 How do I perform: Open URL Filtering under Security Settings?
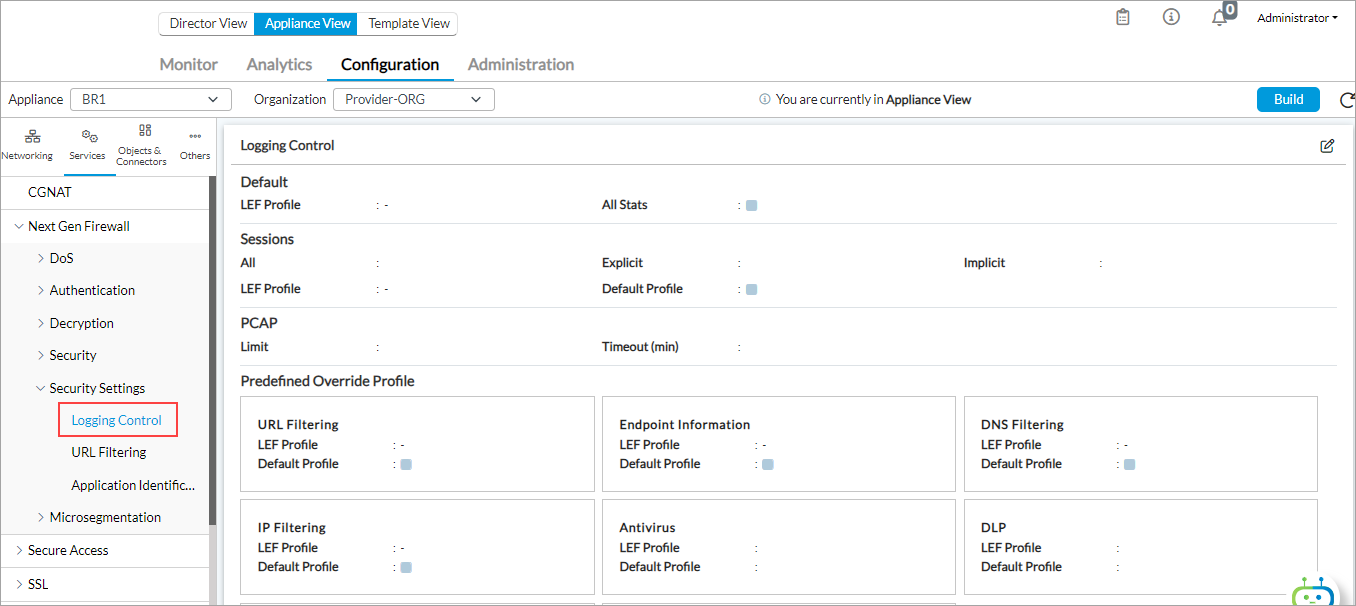(x=109, y=452)
